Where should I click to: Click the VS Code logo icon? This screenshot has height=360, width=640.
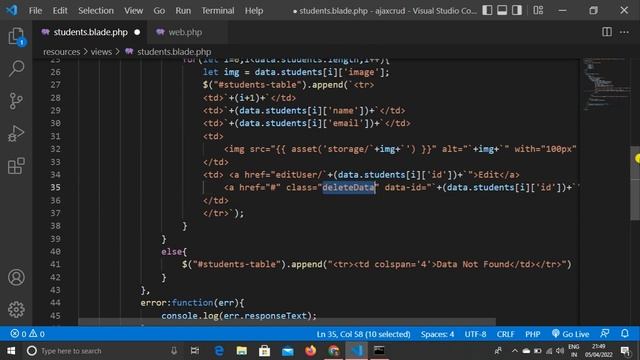coord(12,10)
